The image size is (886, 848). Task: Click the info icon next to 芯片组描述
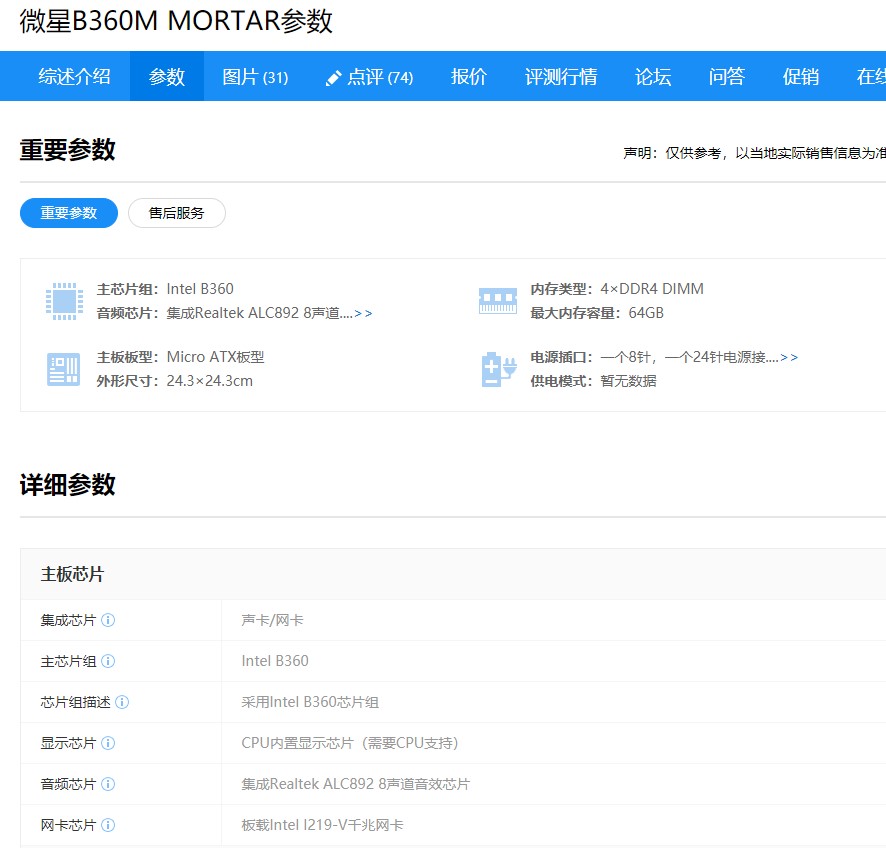(x=122, y=702)
